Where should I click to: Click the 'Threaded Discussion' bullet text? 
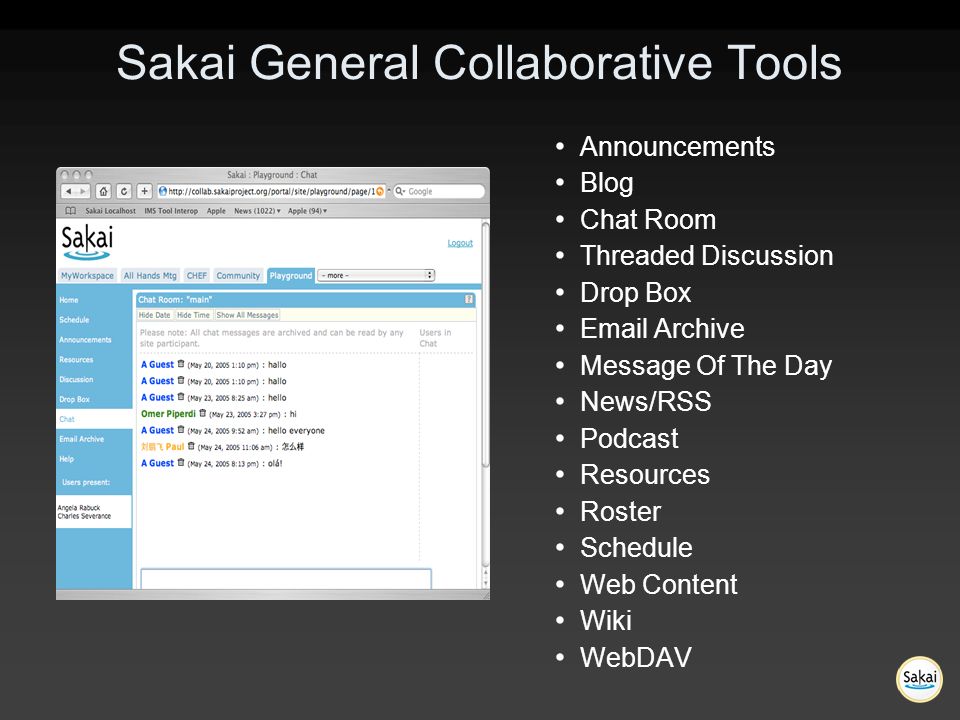(707, 256)
